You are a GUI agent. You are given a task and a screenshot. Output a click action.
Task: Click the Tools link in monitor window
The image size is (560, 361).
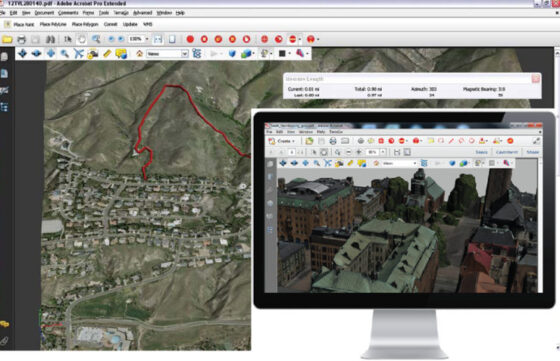tap(481, 152)
